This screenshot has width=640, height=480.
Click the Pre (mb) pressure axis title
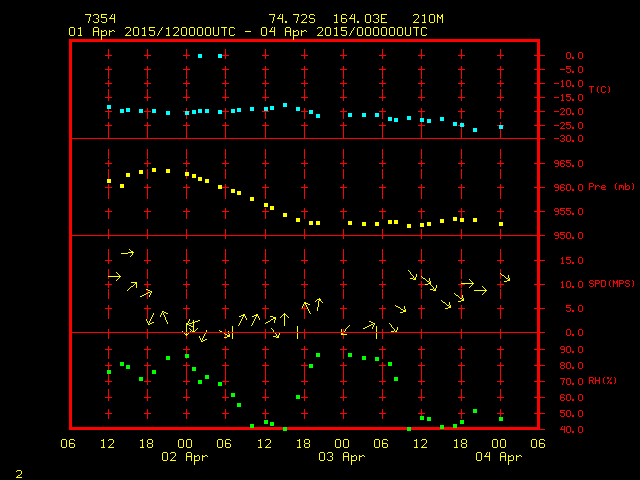click(x=611, y=187)
